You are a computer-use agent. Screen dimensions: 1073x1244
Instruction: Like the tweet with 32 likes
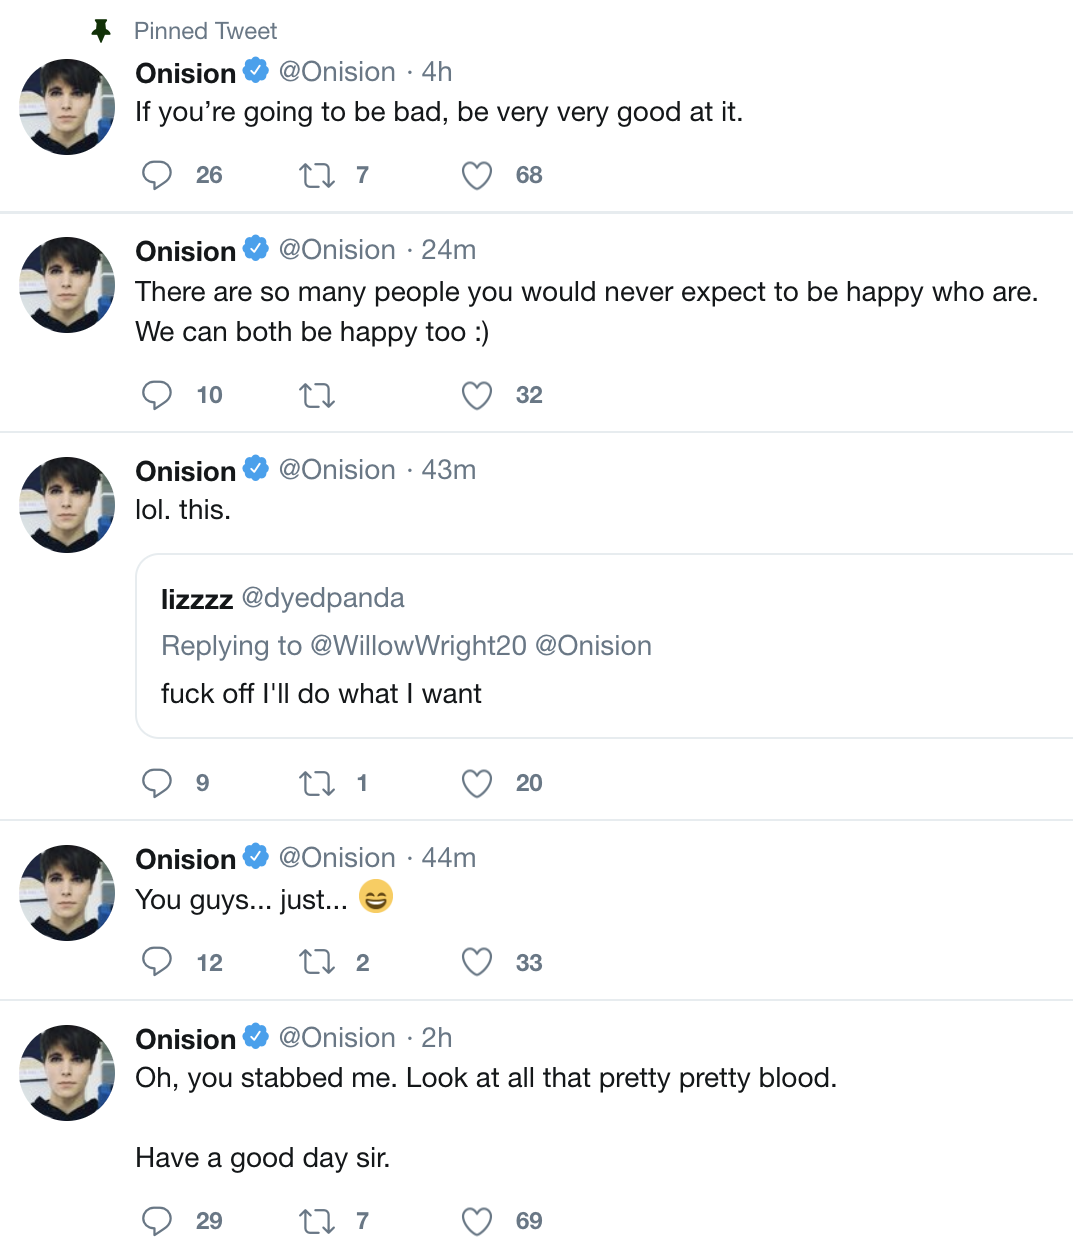pyautogui.click(x=477, y=396)
